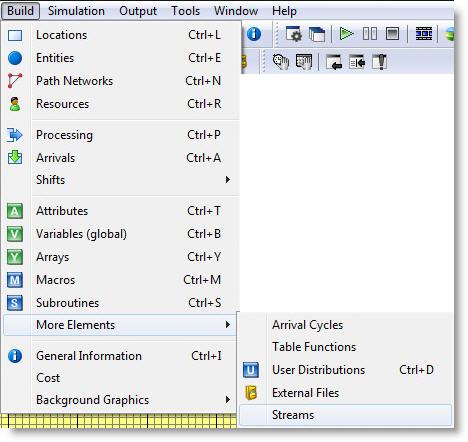This screenshot has width=468, height=442.
Task: Click the User Distributions U icon
Action: pos(251,370)
